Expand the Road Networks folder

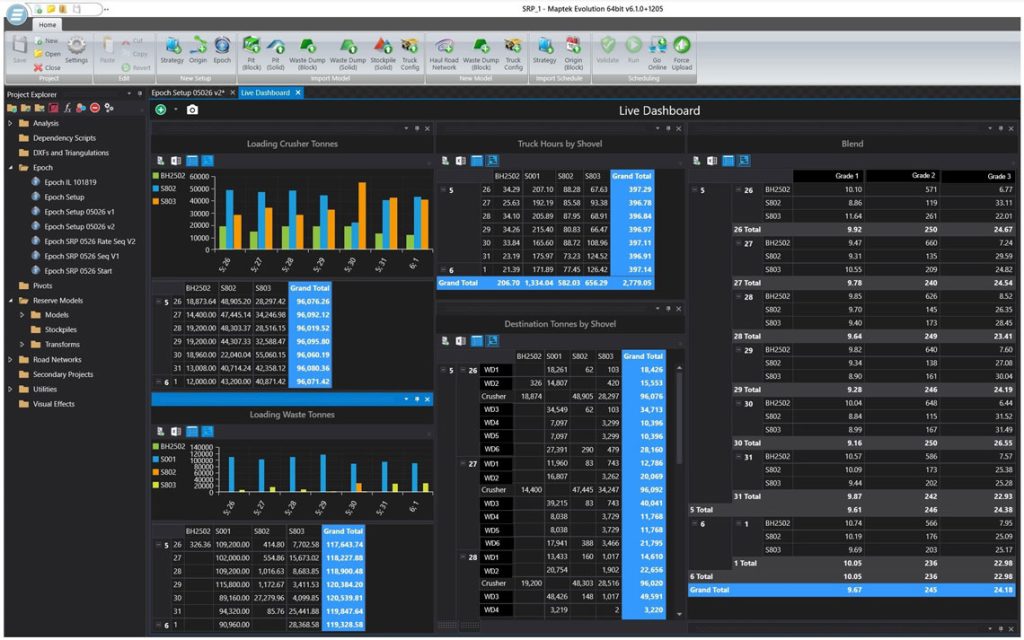click(x=10, y=360)
